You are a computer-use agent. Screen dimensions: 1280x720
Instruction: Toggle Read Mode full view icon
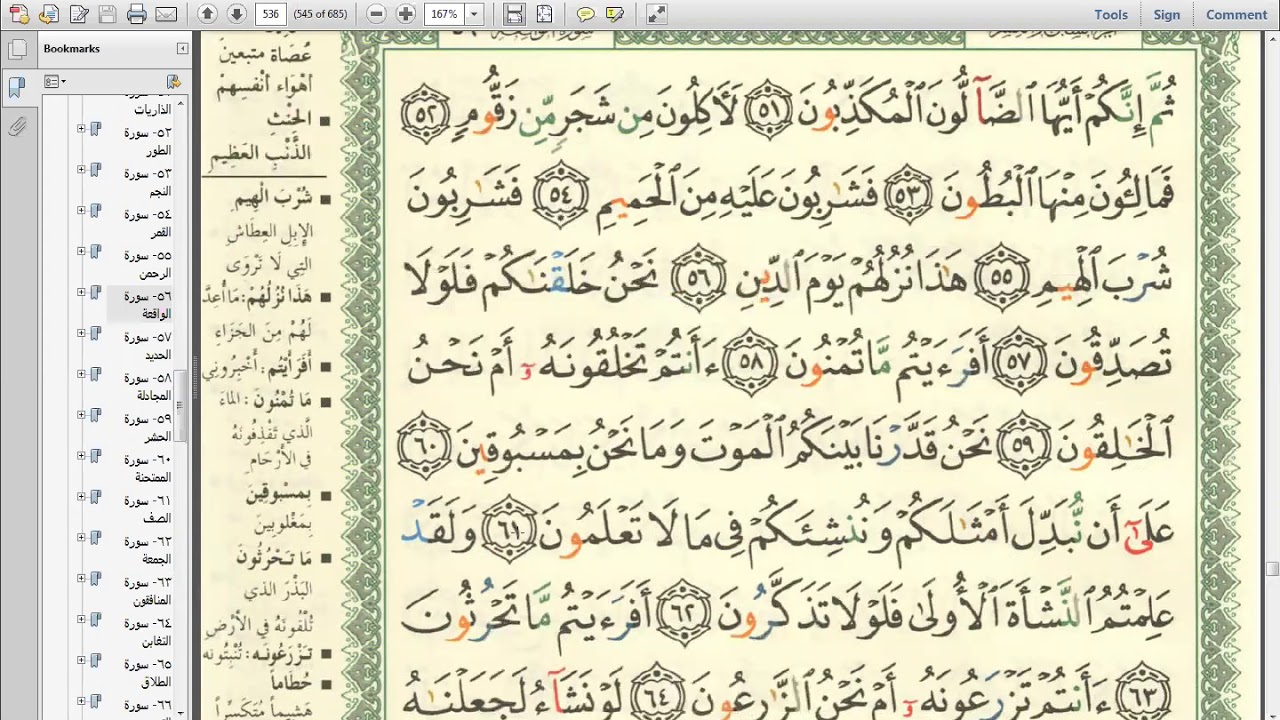[x=656, y=14]
